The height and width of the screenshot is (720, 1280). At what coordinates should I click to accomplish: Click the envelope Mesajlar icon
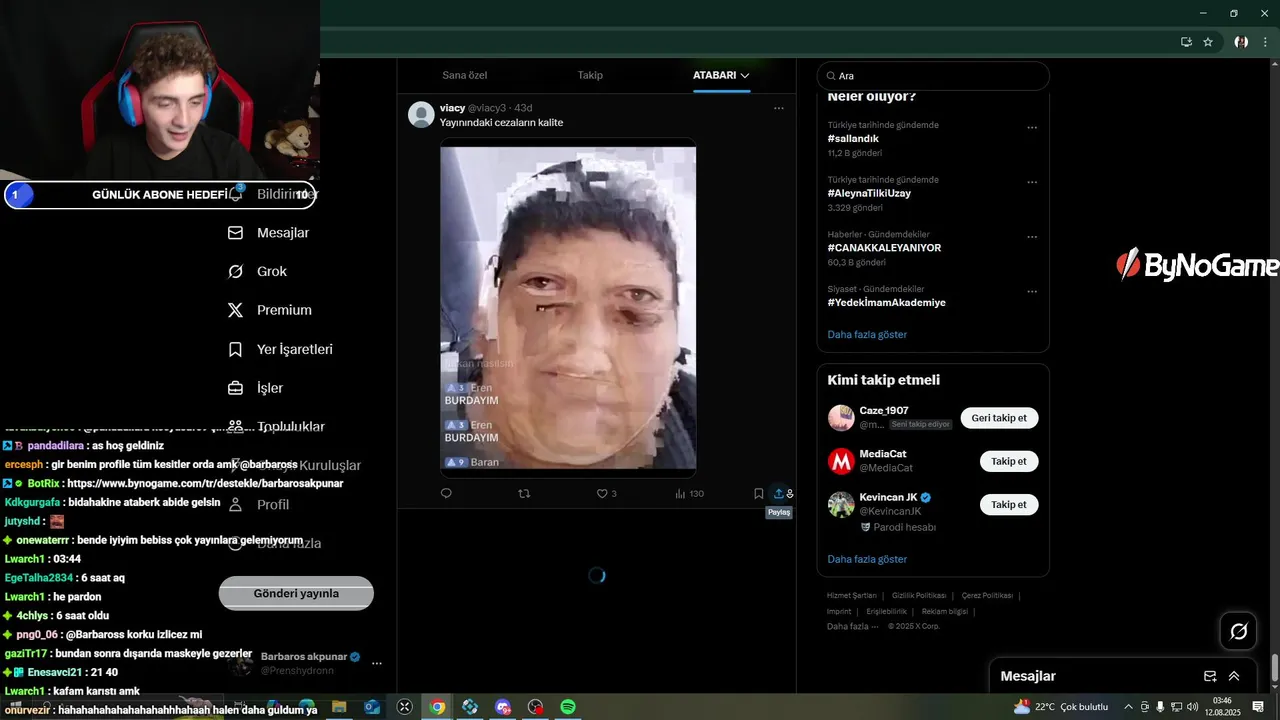pos(236,232)
